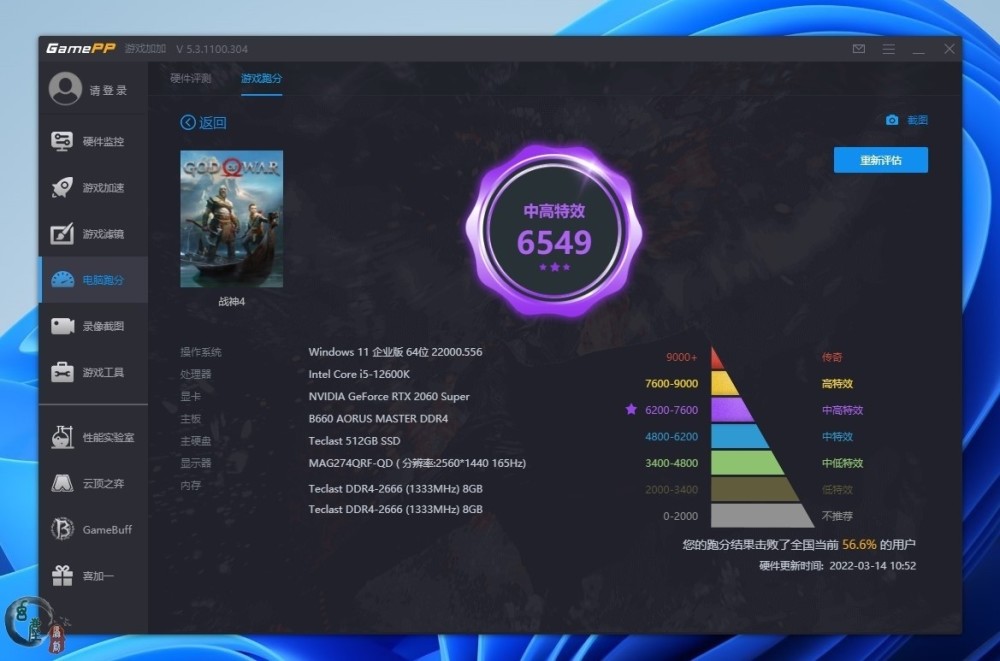Open the GameBuff icon in sidebar

62,530
